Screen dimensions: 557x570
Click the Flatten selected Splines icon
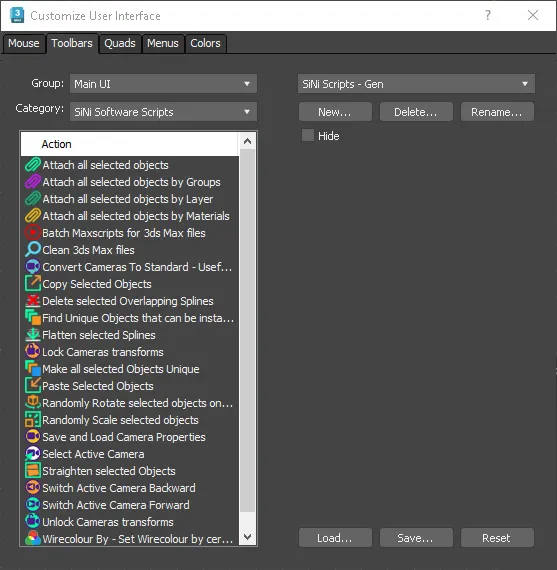[33, 335]
